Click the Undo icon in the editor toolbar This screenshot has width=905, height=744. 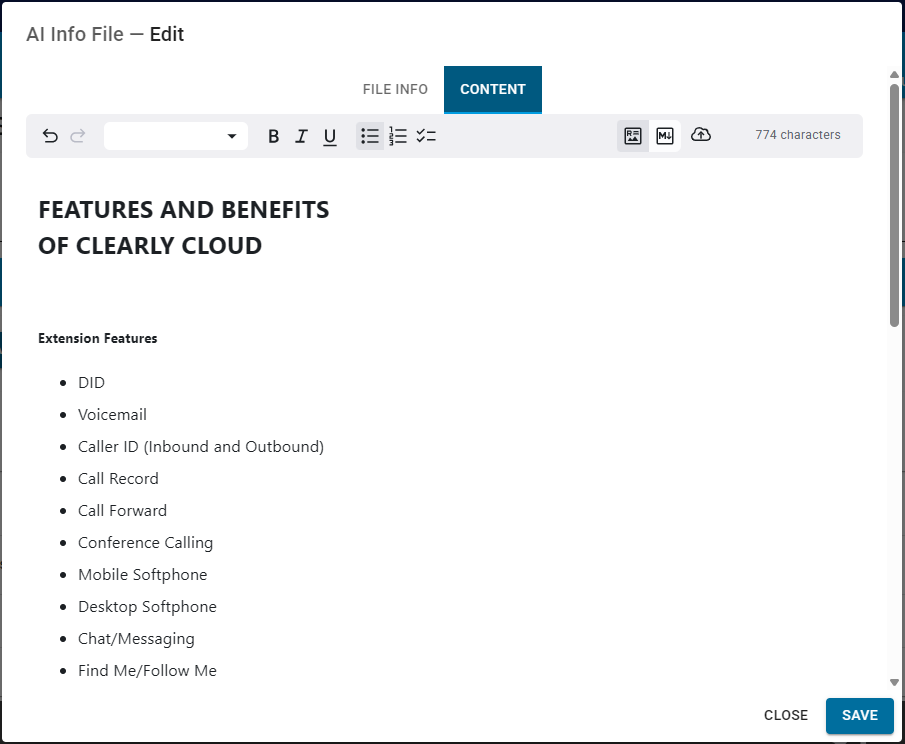pos(51,135)
